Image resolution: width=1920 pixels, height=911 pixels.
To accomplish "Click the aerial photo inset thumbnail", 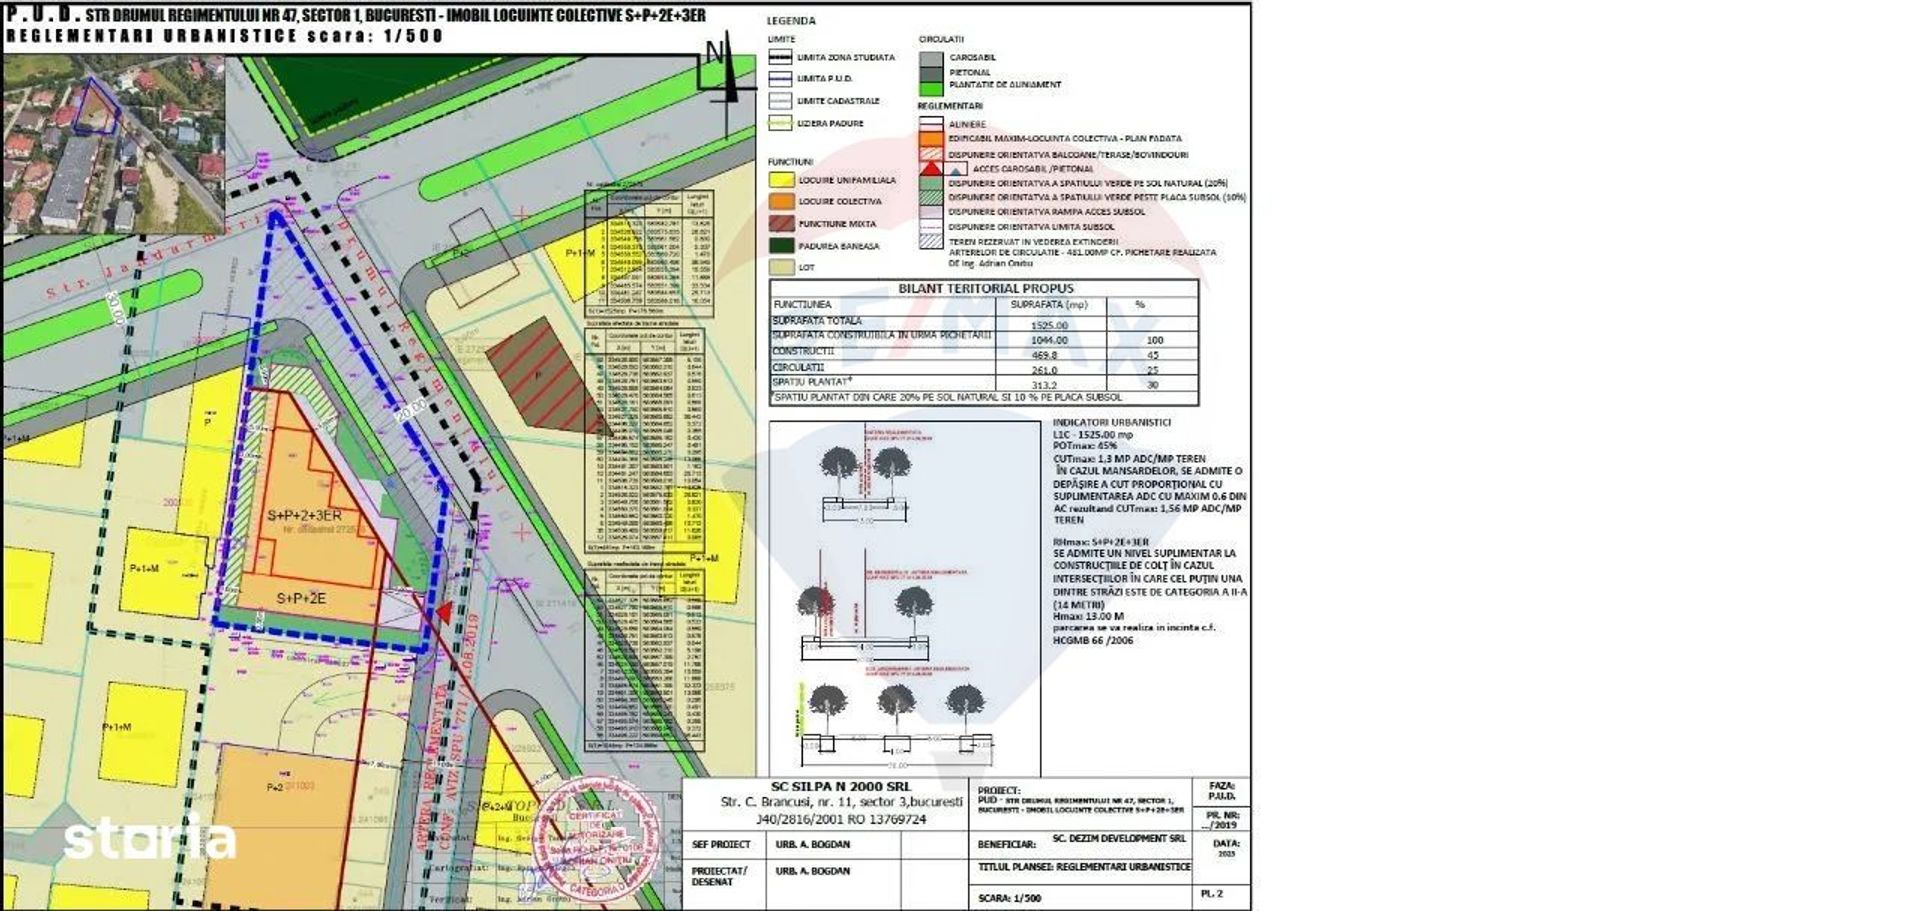I will 113,143.
